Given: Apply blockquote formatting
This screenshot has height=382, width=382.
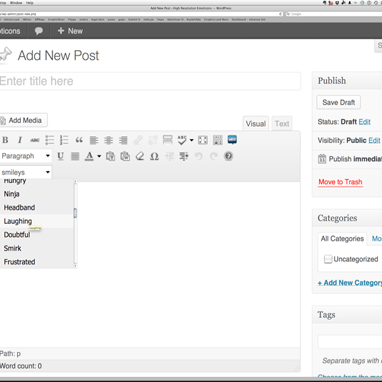Looking at the screenshot, I should click(x=79, y=140).
